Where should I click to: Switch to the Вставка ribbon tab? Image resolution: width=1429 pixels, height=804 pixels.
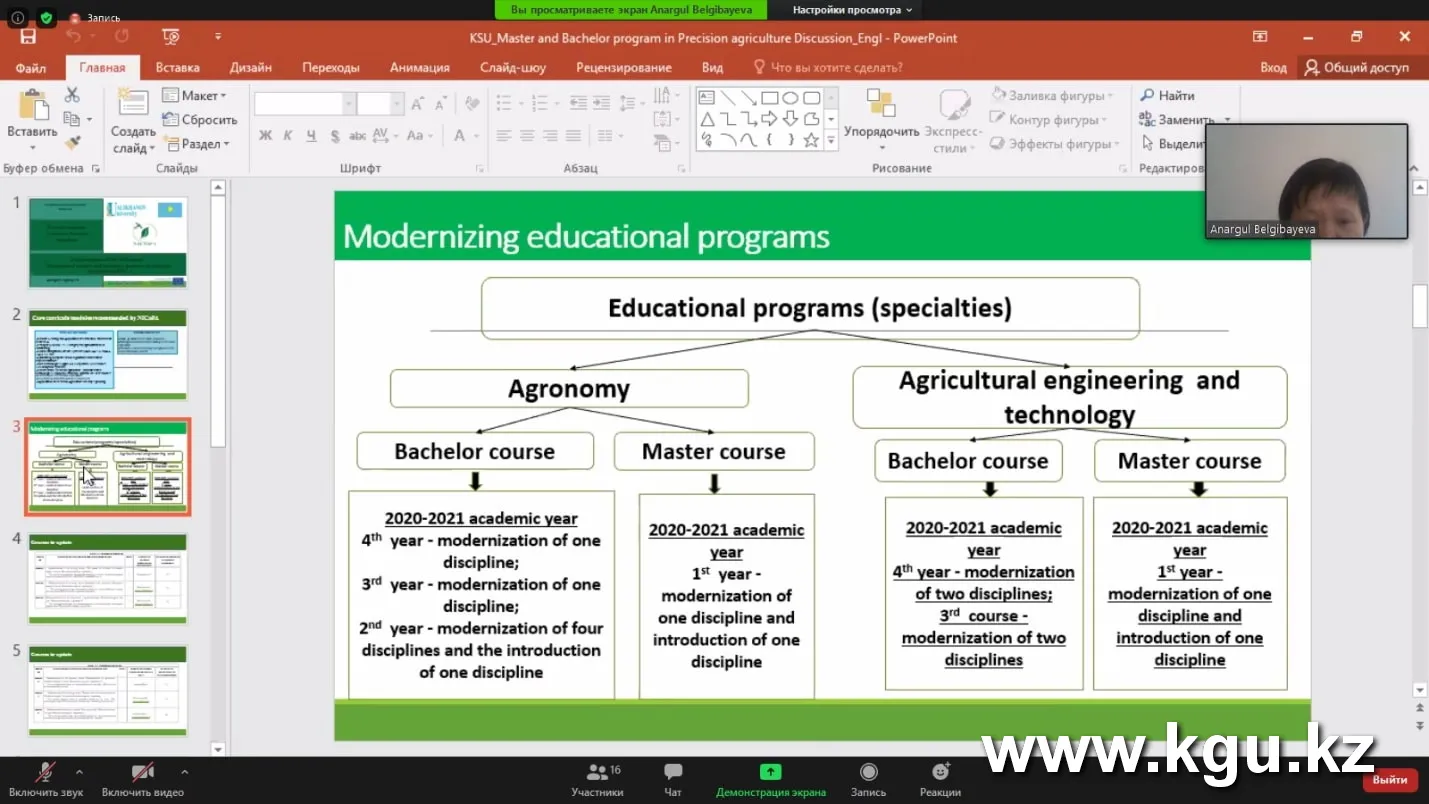[177, 68]
